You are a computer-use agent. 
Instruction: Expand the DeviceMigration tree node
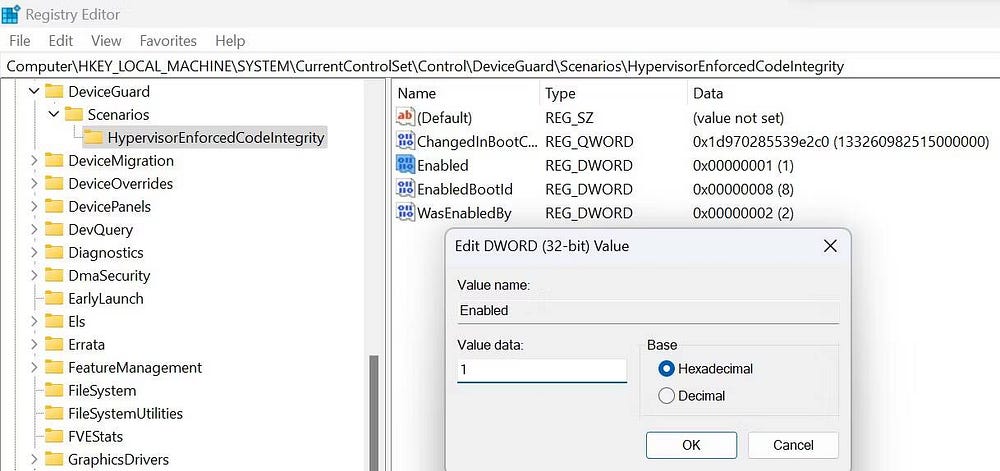[x=34, y=161]
